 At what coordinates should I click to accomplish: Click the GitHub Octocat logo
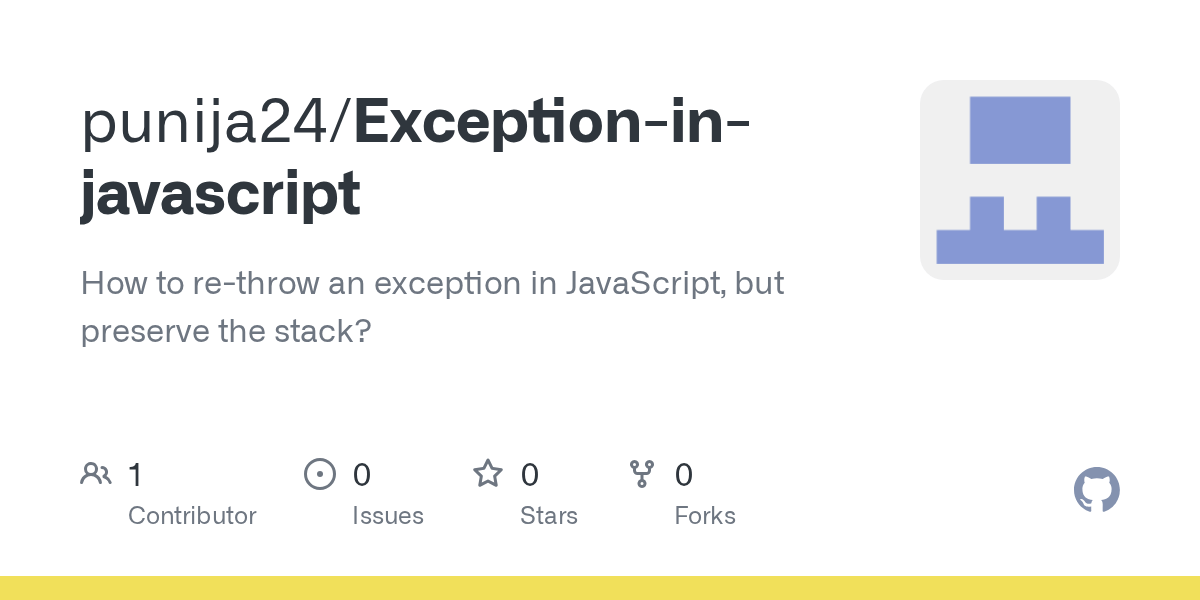(1096, 490)
